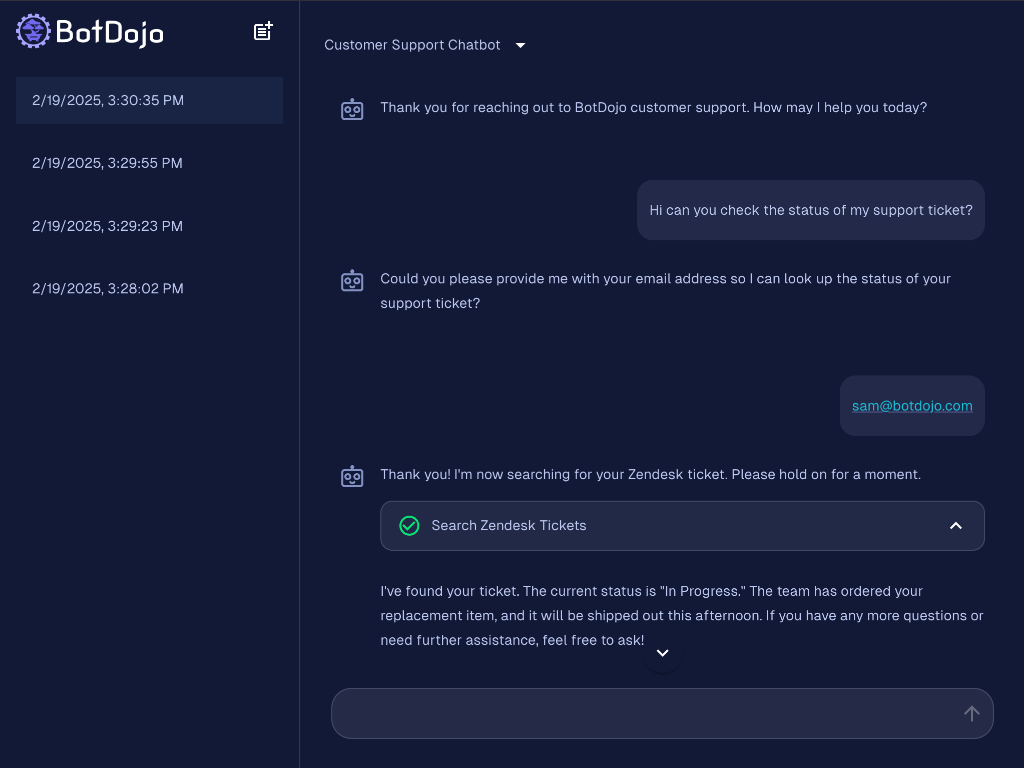Click the bot avatar beside the Zendesk search message
Screen dimensions: 1024x768
point(352,476)
